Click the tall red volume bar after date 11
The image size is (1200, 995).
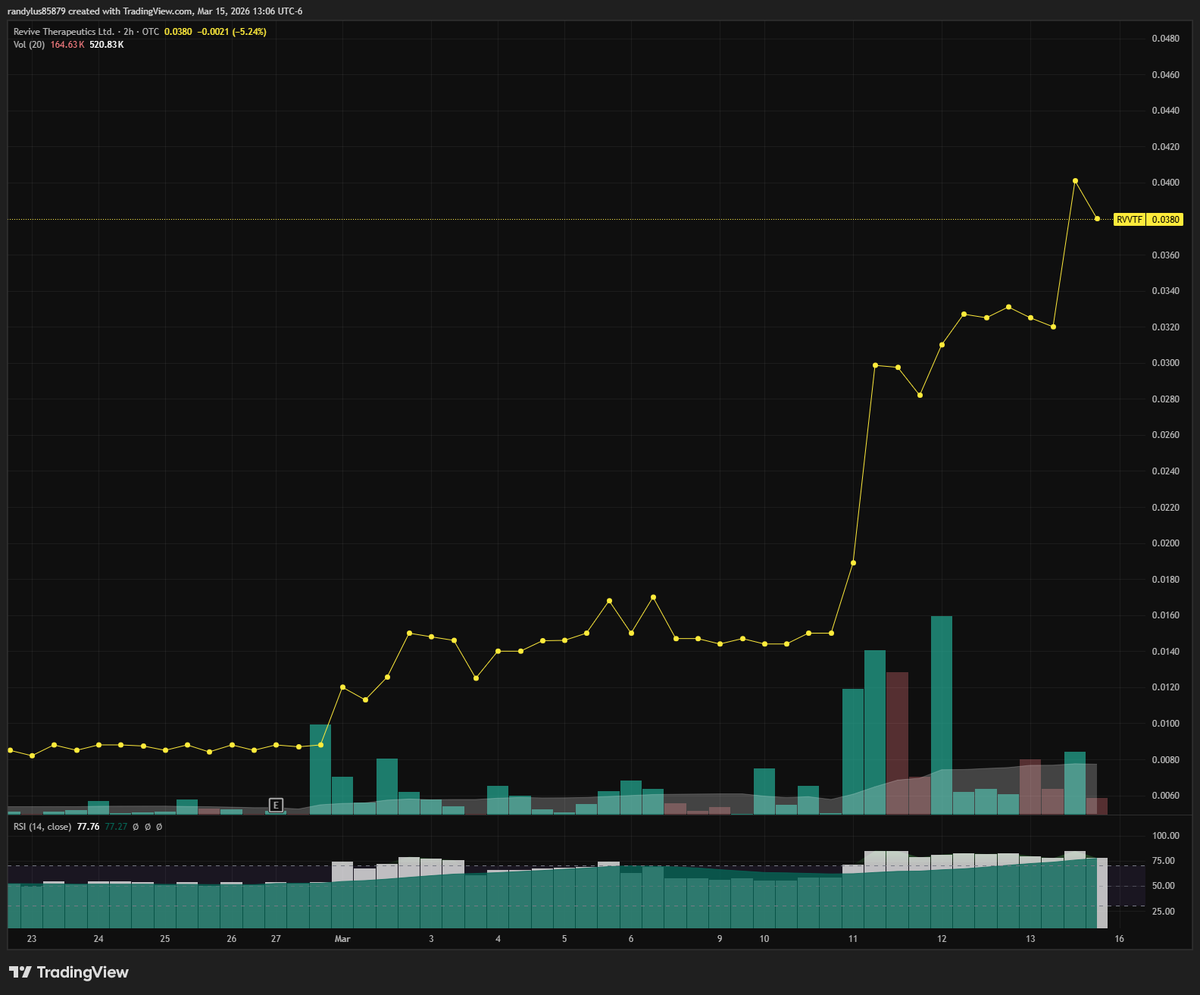point(897,743)
